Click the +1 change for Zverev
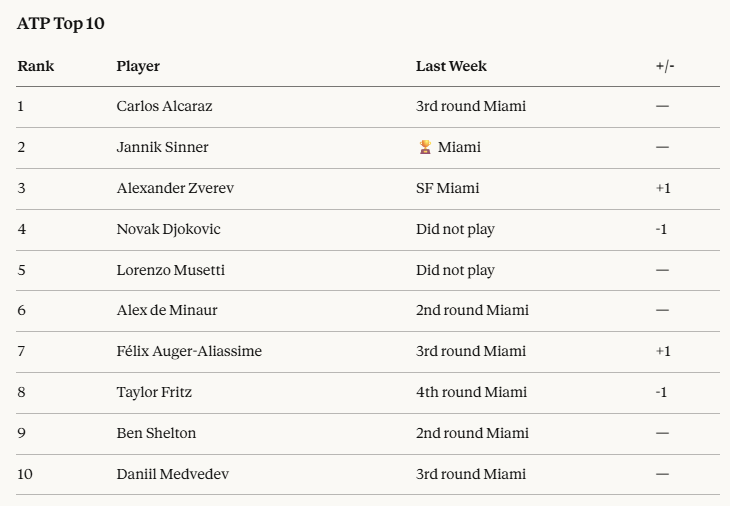Viewport: 730px width, 506px height. tap(663, 188)
